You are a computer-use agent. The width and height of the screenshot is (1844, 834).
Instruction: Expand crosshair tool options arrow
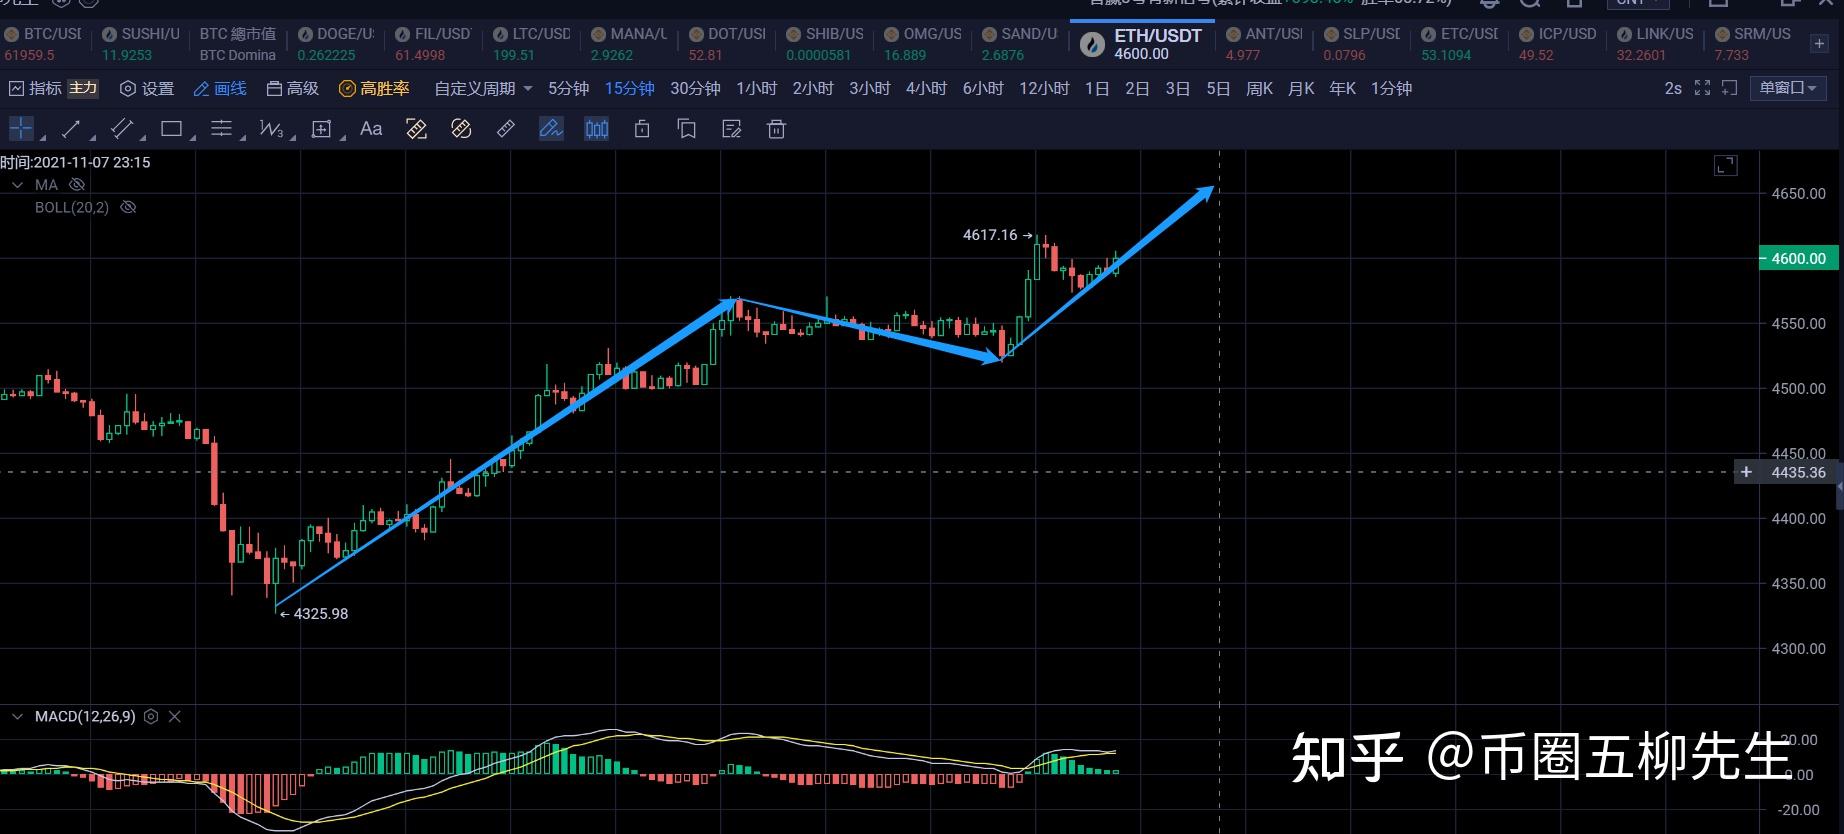click(x=43, y=136)
